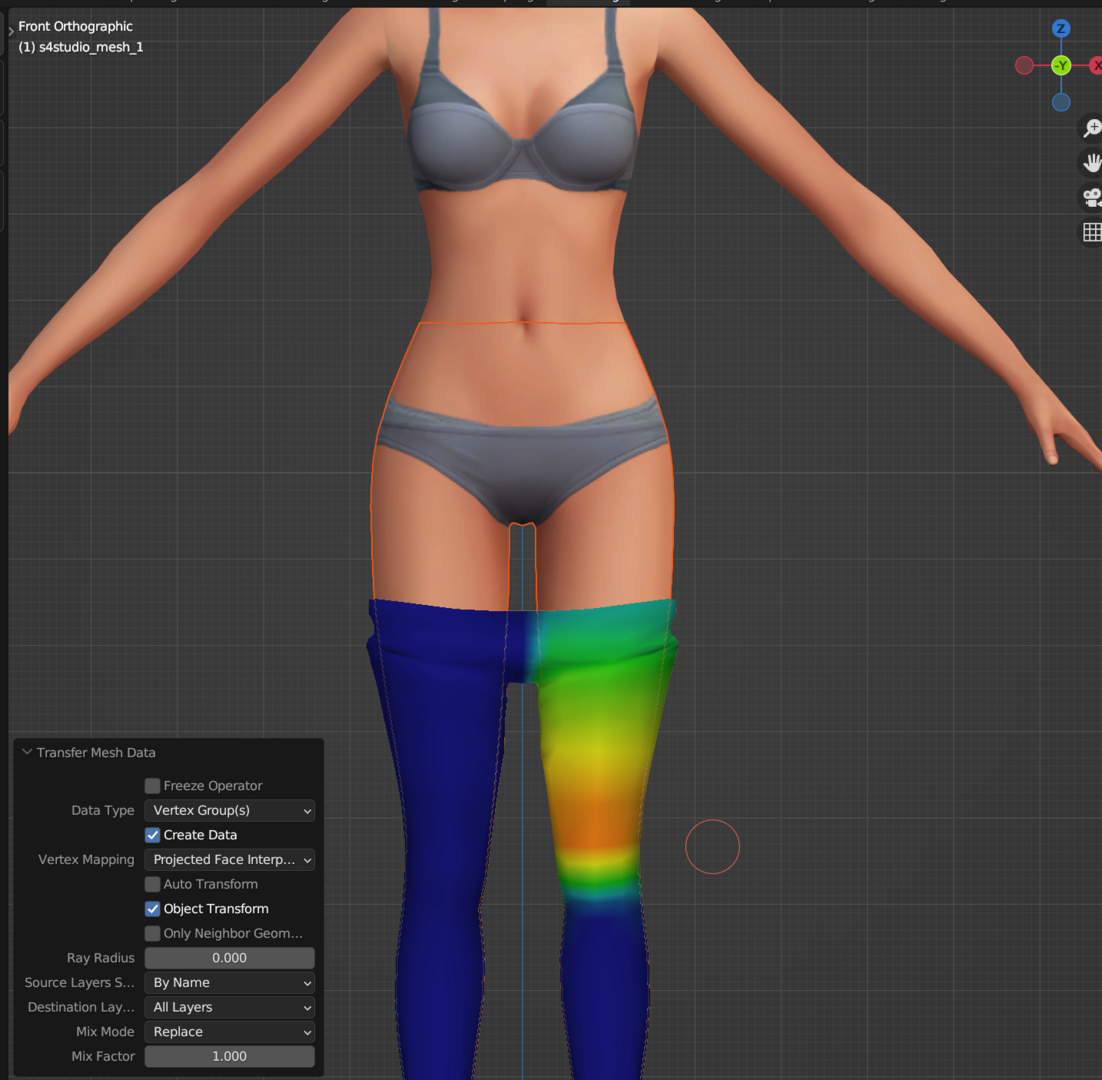Click the Mix Factor slider
The width and height of the screenshot is (1102, 1080).
230,1056
